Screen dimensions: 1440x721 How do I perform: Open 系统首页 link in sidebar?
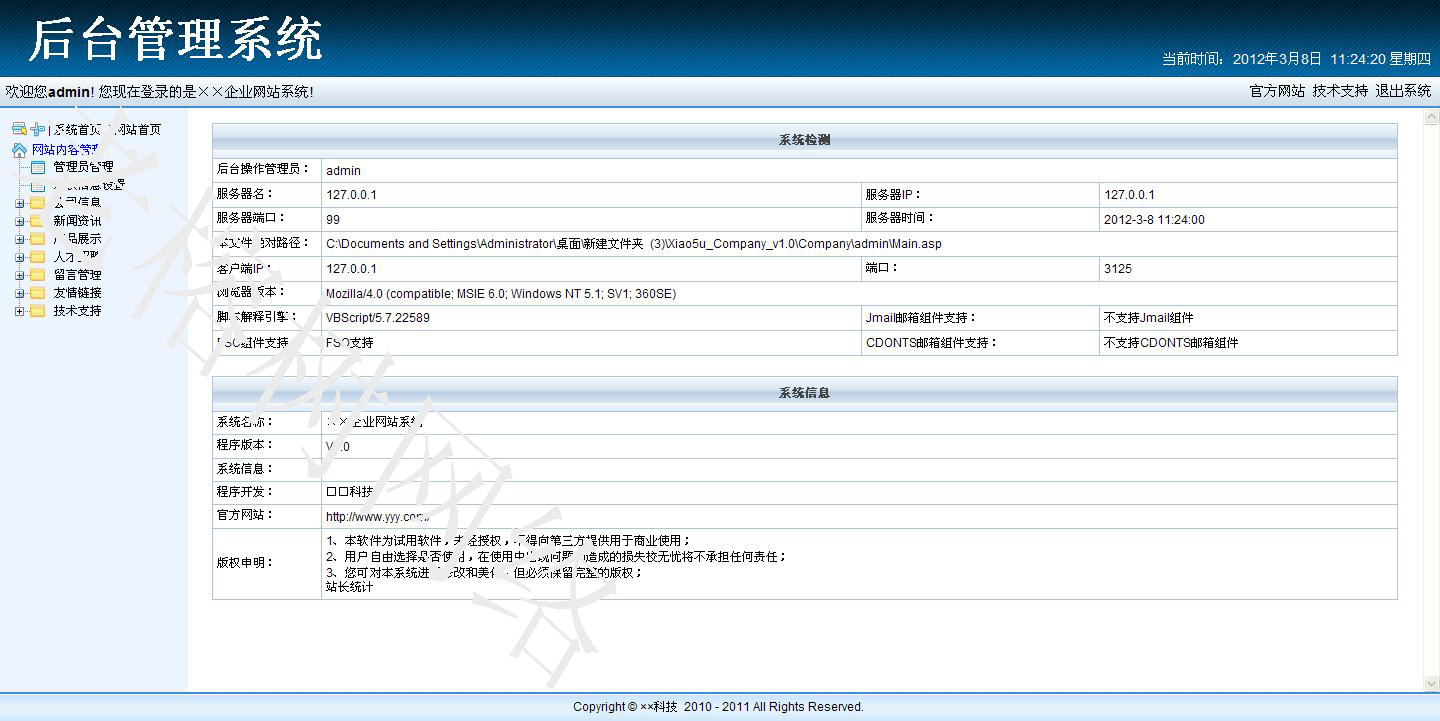[77, 130]
